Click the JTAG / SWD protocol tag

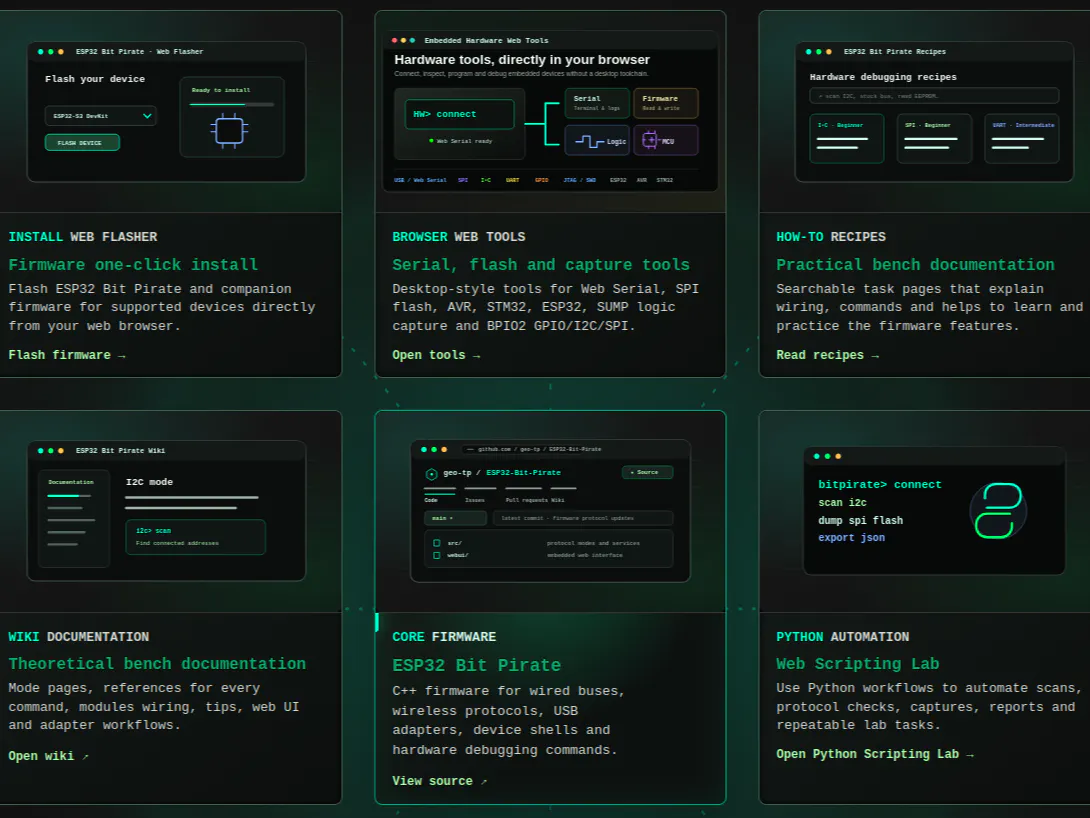579,180
